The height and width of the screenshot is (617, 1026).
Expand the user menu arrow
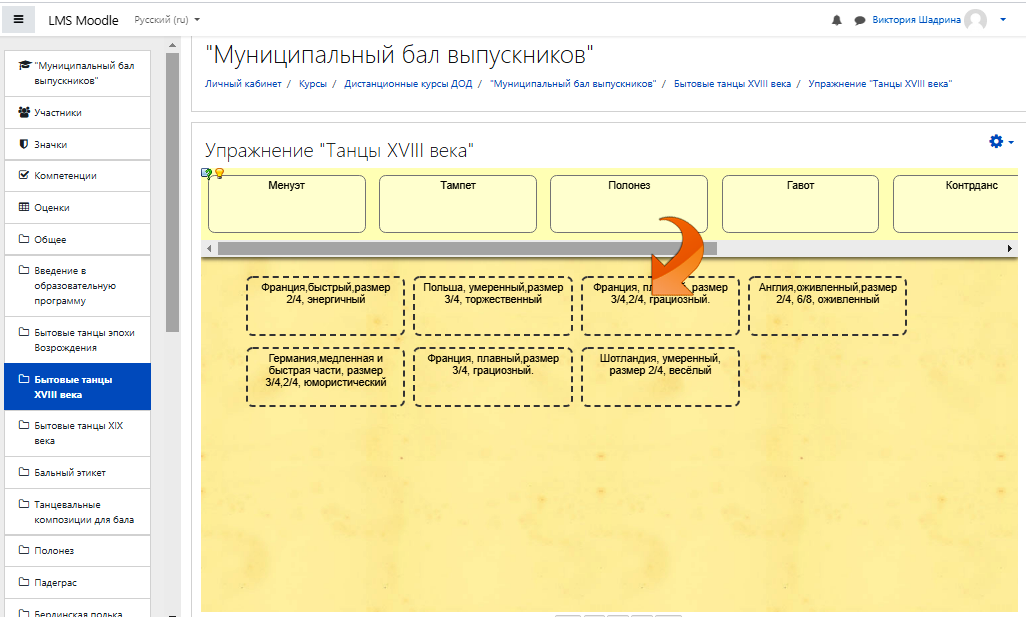tap(1003, 20)
